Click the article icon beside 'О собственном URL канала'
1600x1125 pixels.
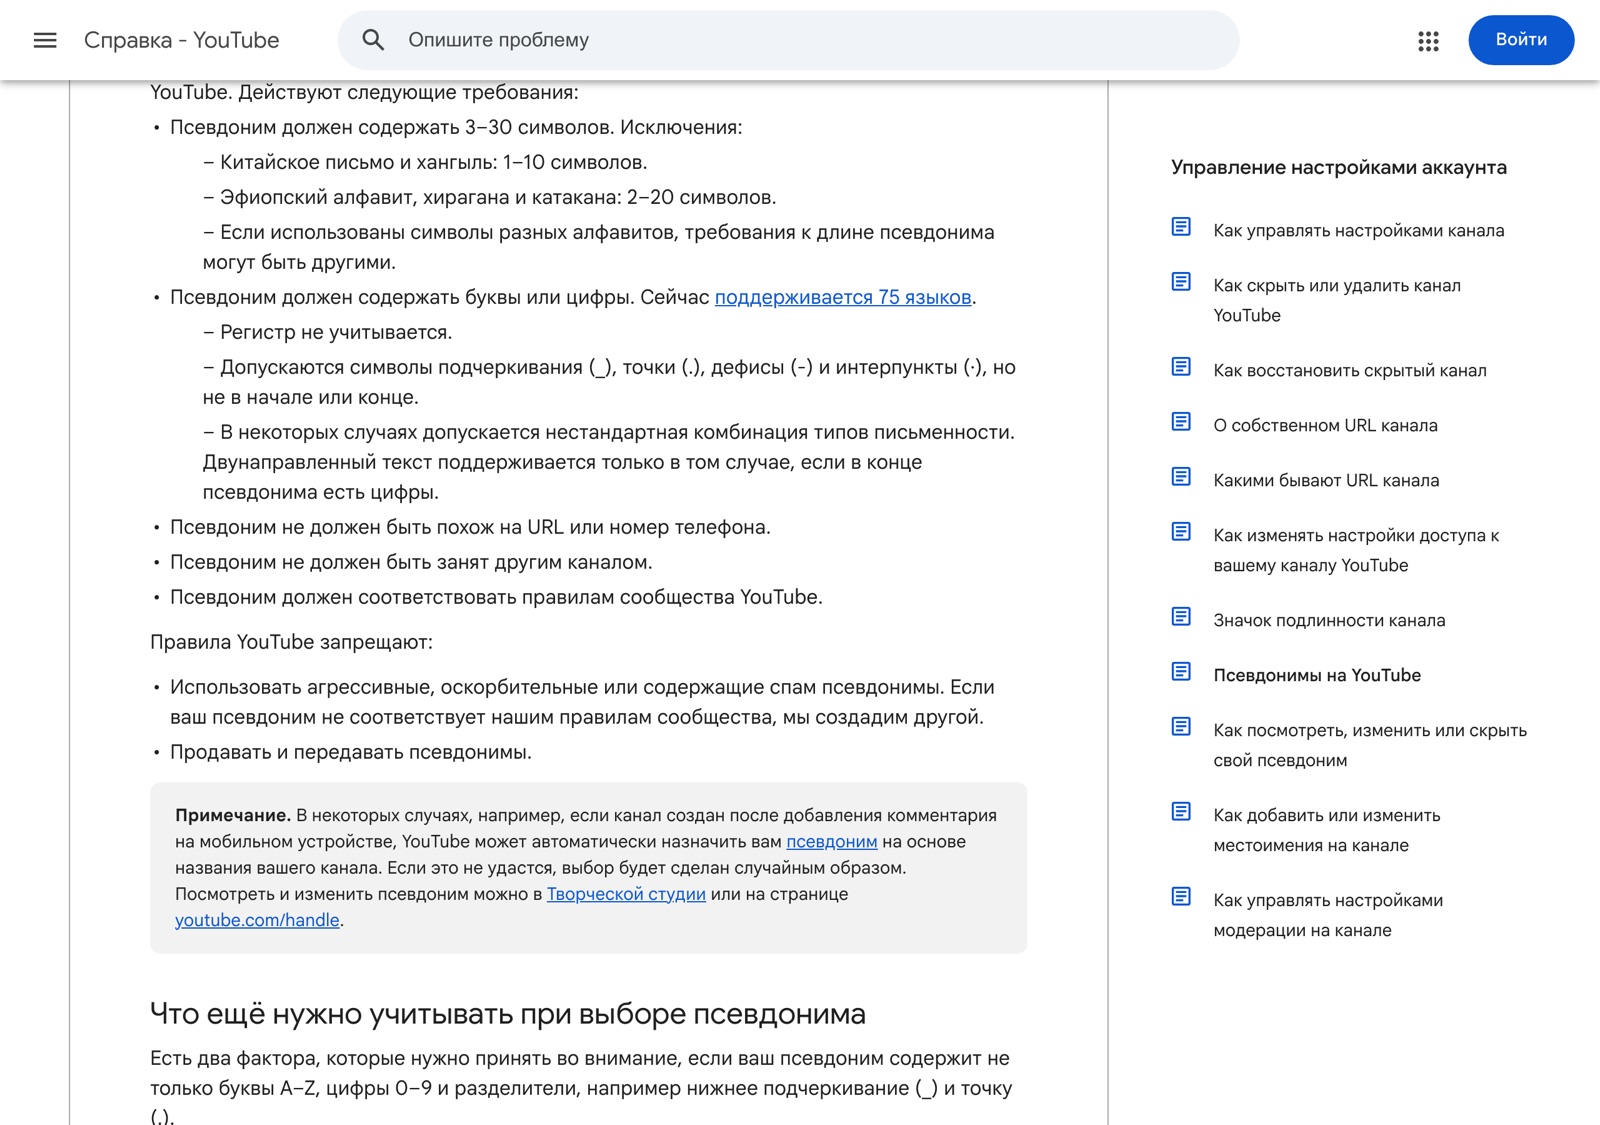point(1181,422)
